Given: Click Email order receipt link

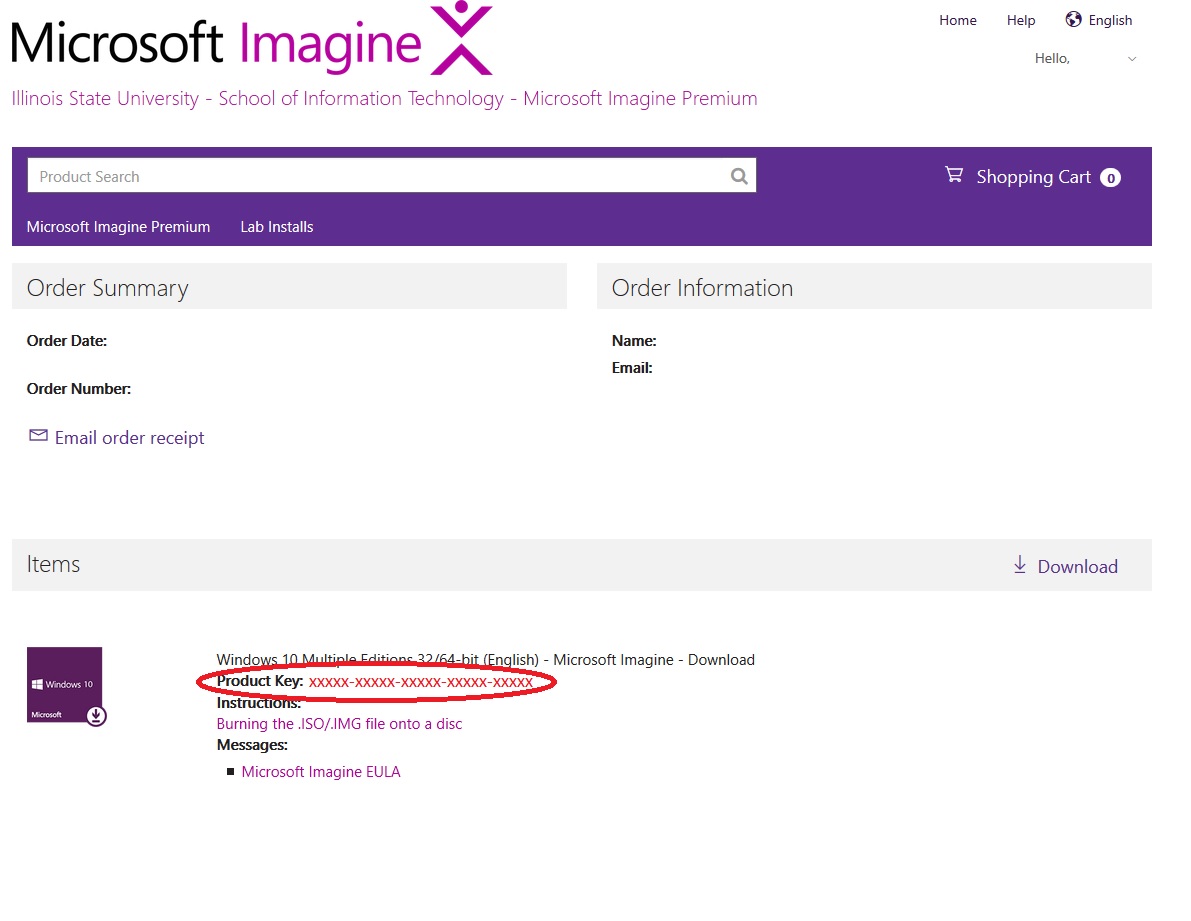Looking at the screenshot, I should [x=129, y=438].
